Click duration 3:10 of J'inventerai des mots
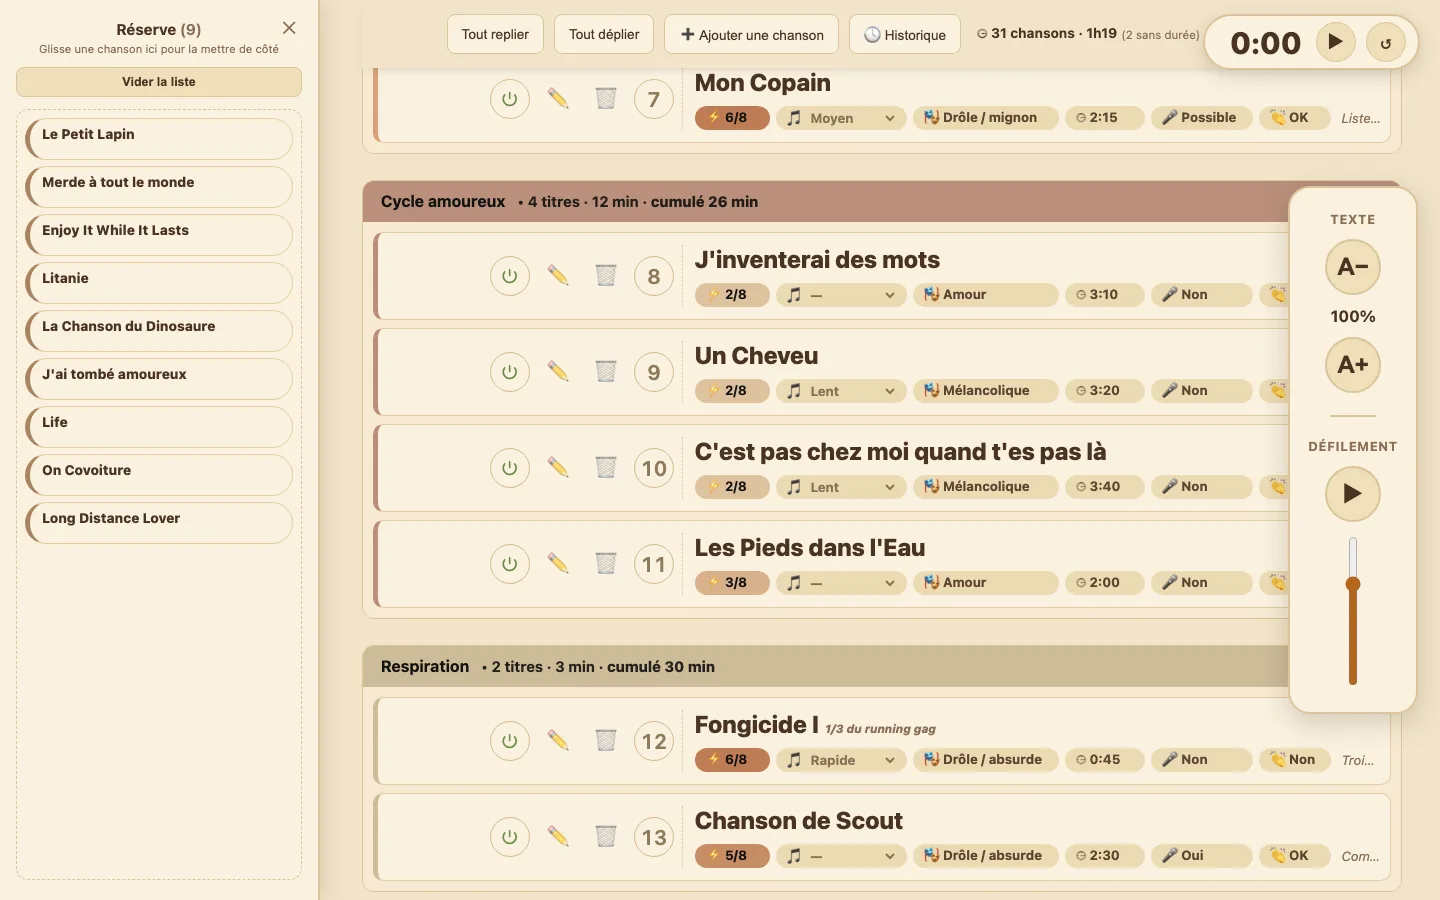Viewport: 1440px width, 900px height. 1105,295
